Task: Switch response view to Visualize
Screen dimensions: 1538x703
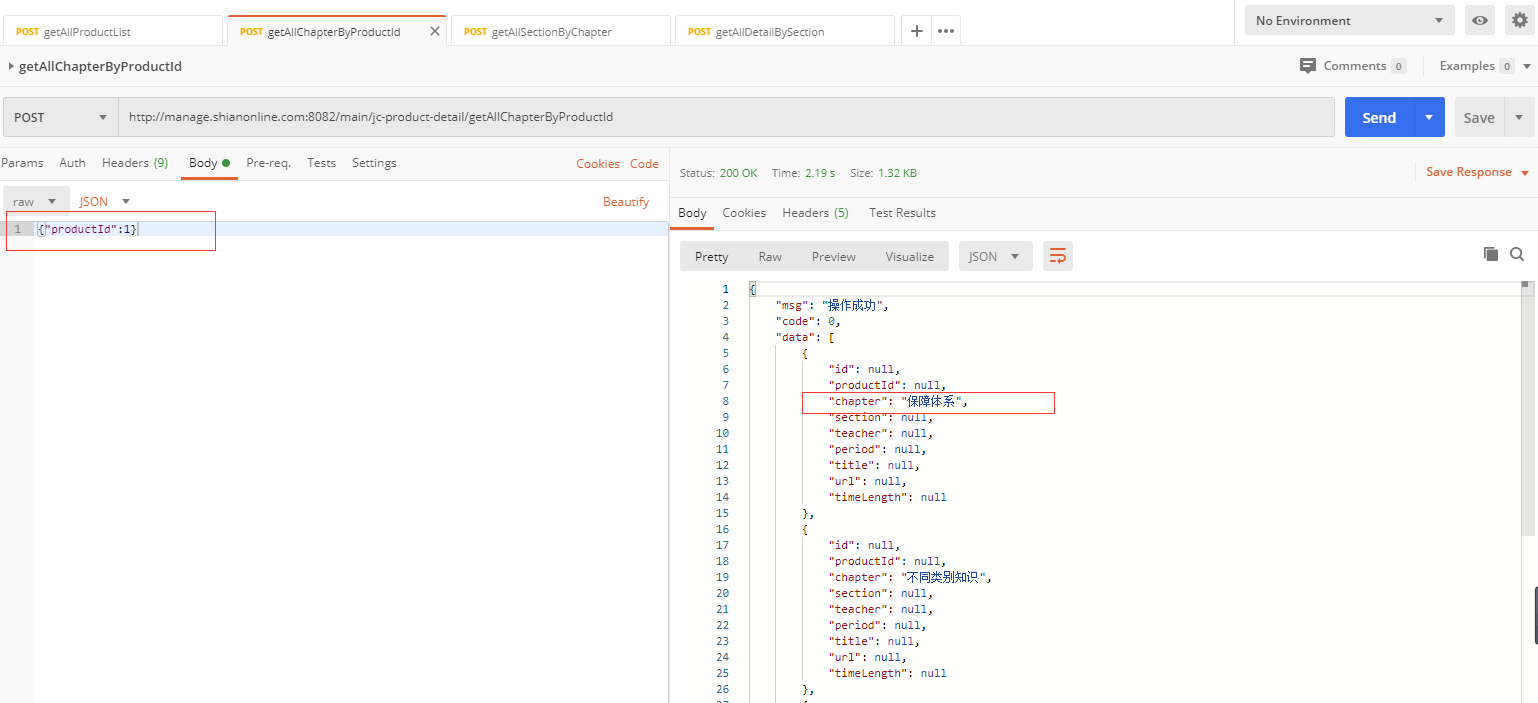Action: click(909, 256)
